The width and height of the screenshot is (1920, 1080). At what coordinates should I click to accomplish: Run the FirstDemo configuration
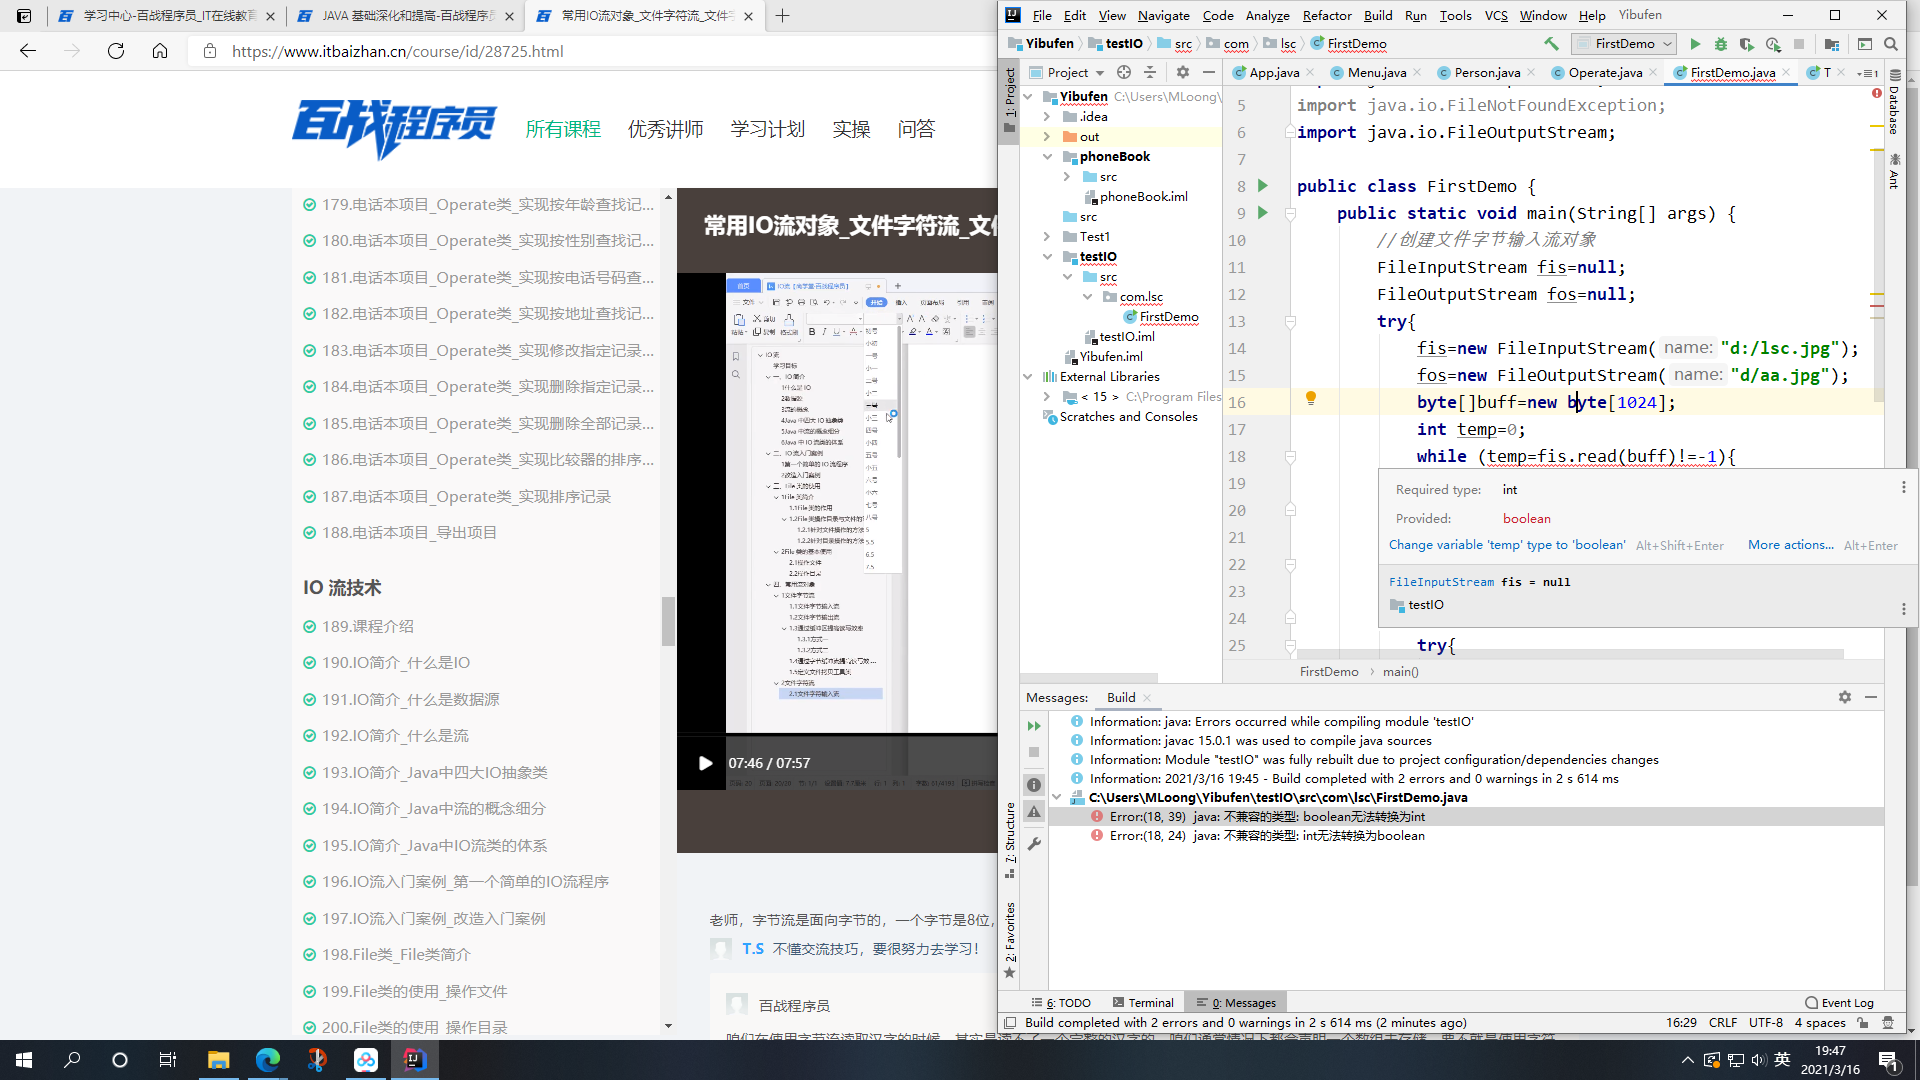(1695, 44)
